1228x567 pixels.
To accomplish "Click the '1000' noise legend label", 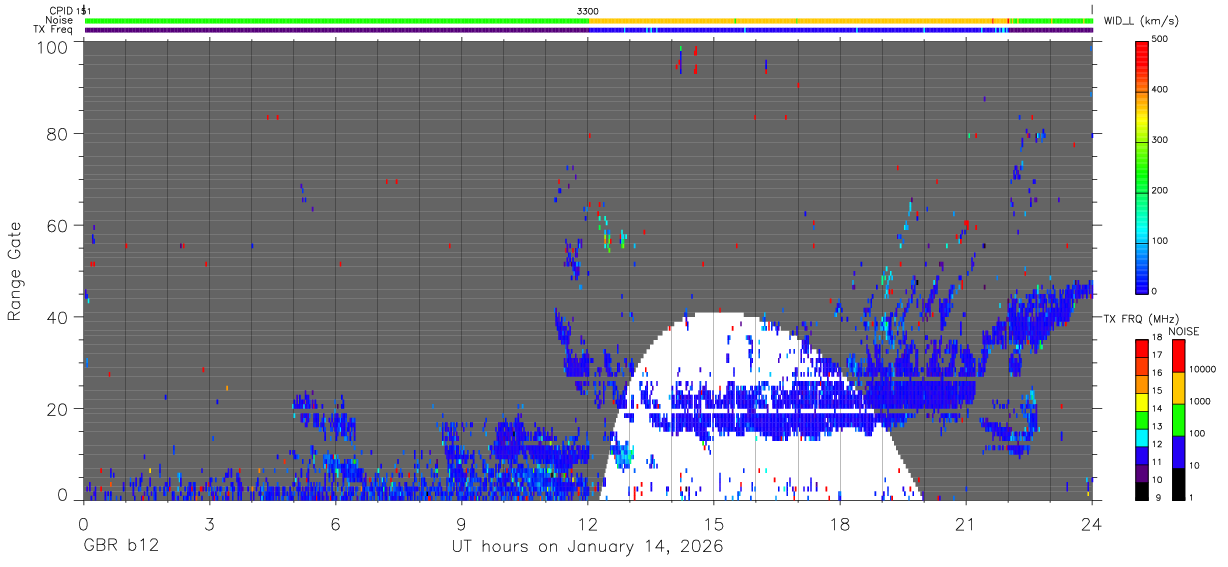I will click(1201, 402).
